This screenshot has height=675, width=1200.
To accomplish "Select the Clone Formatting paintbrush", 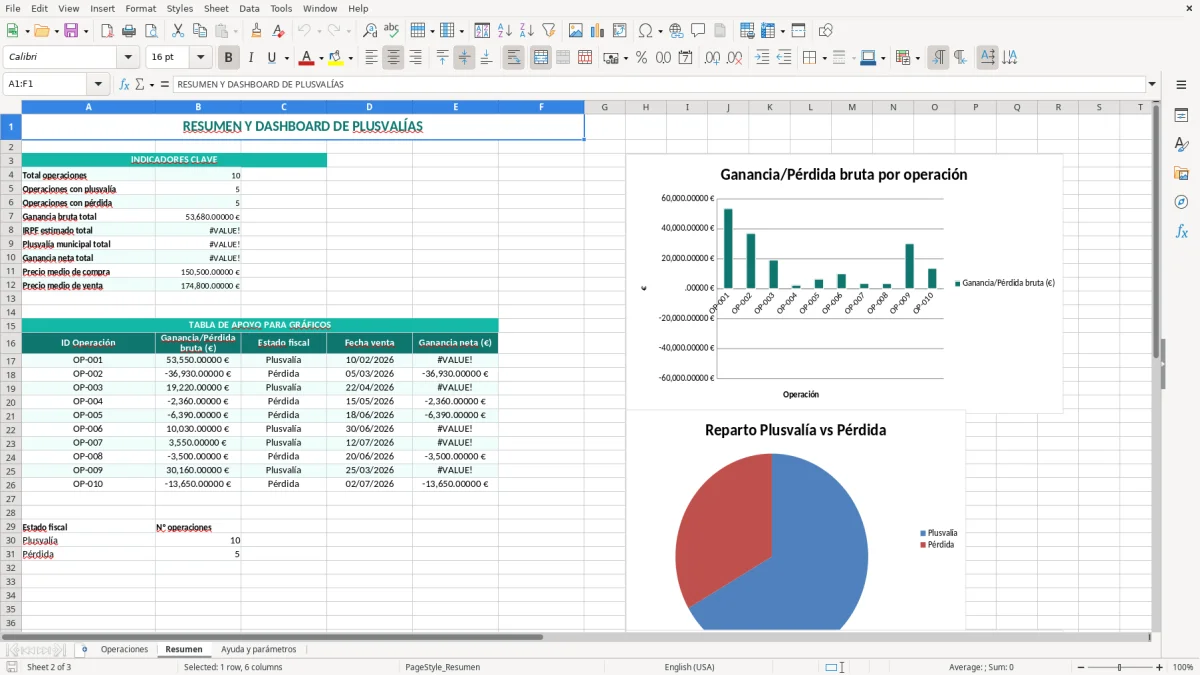I will (256, 31).
